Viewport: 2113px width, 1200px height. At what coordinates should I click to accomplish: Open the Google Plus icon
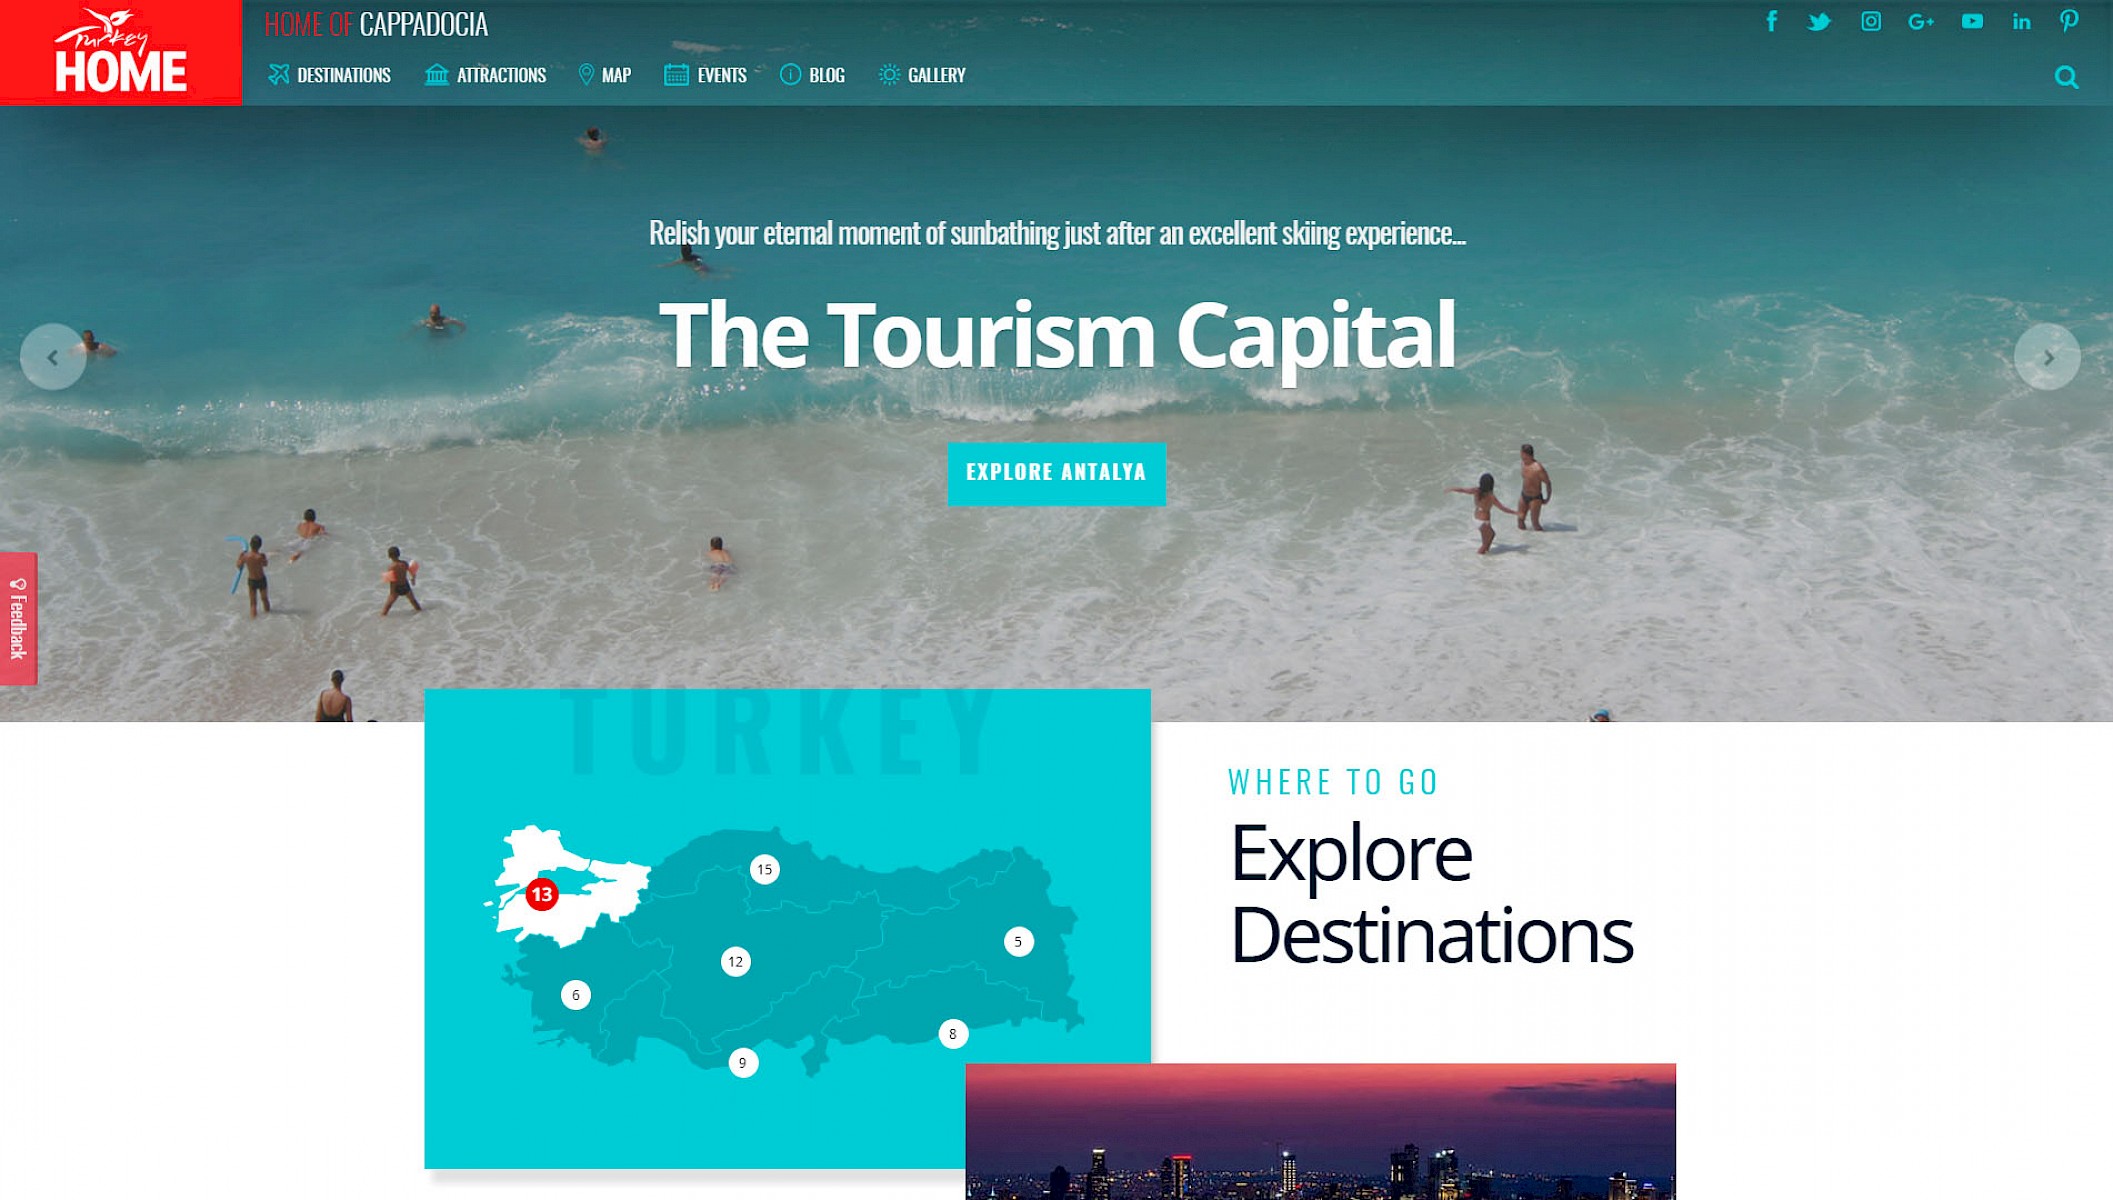pyautogui.click(x=1920, y=21)
